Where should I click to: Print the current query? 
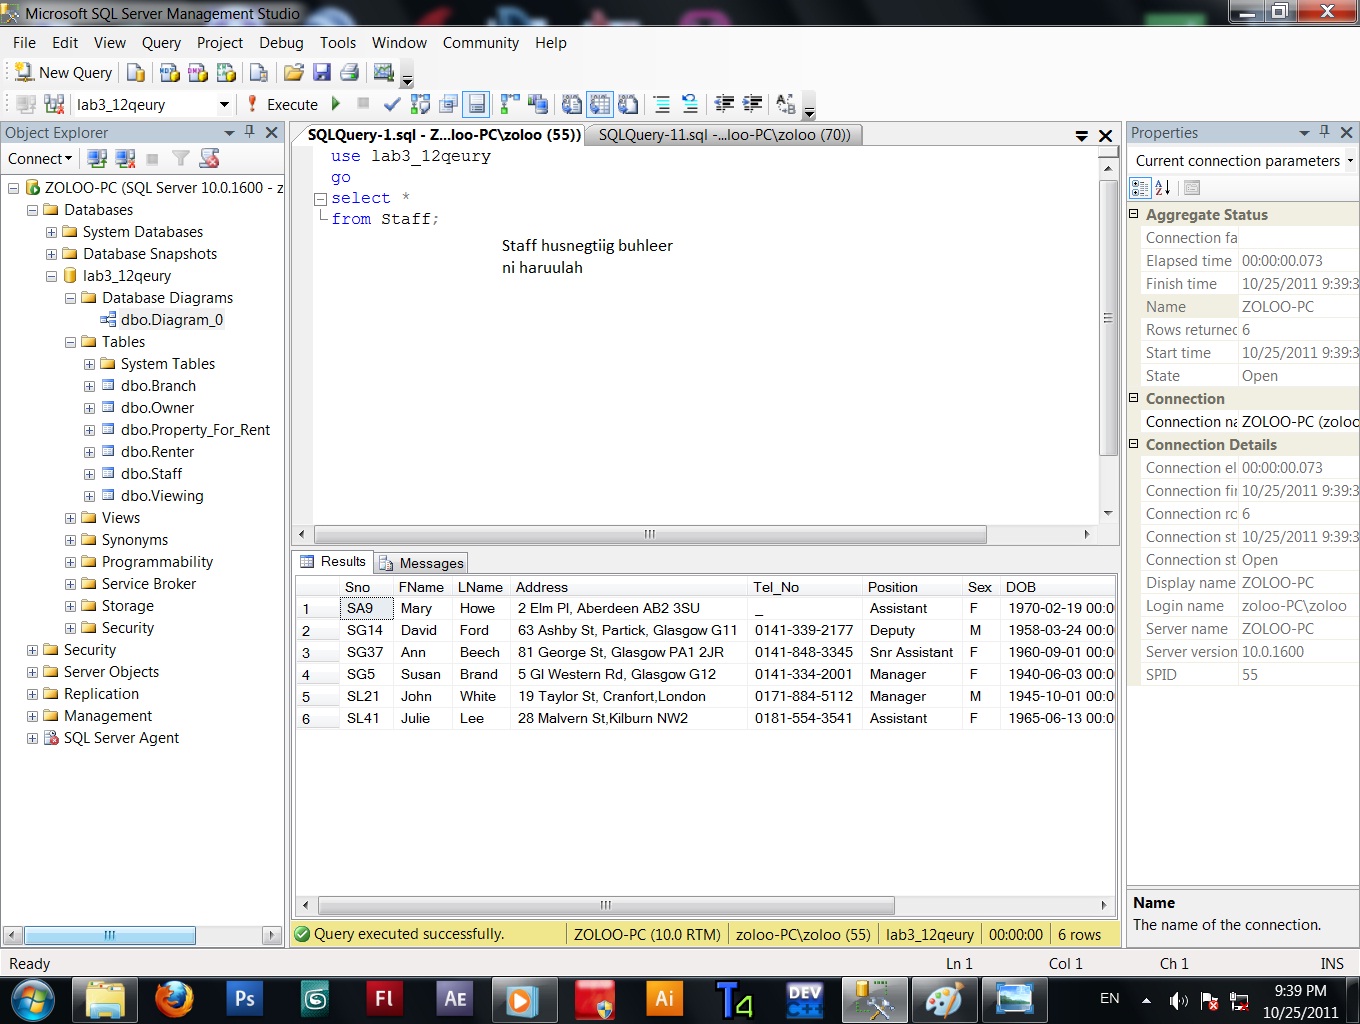[349, 72]
